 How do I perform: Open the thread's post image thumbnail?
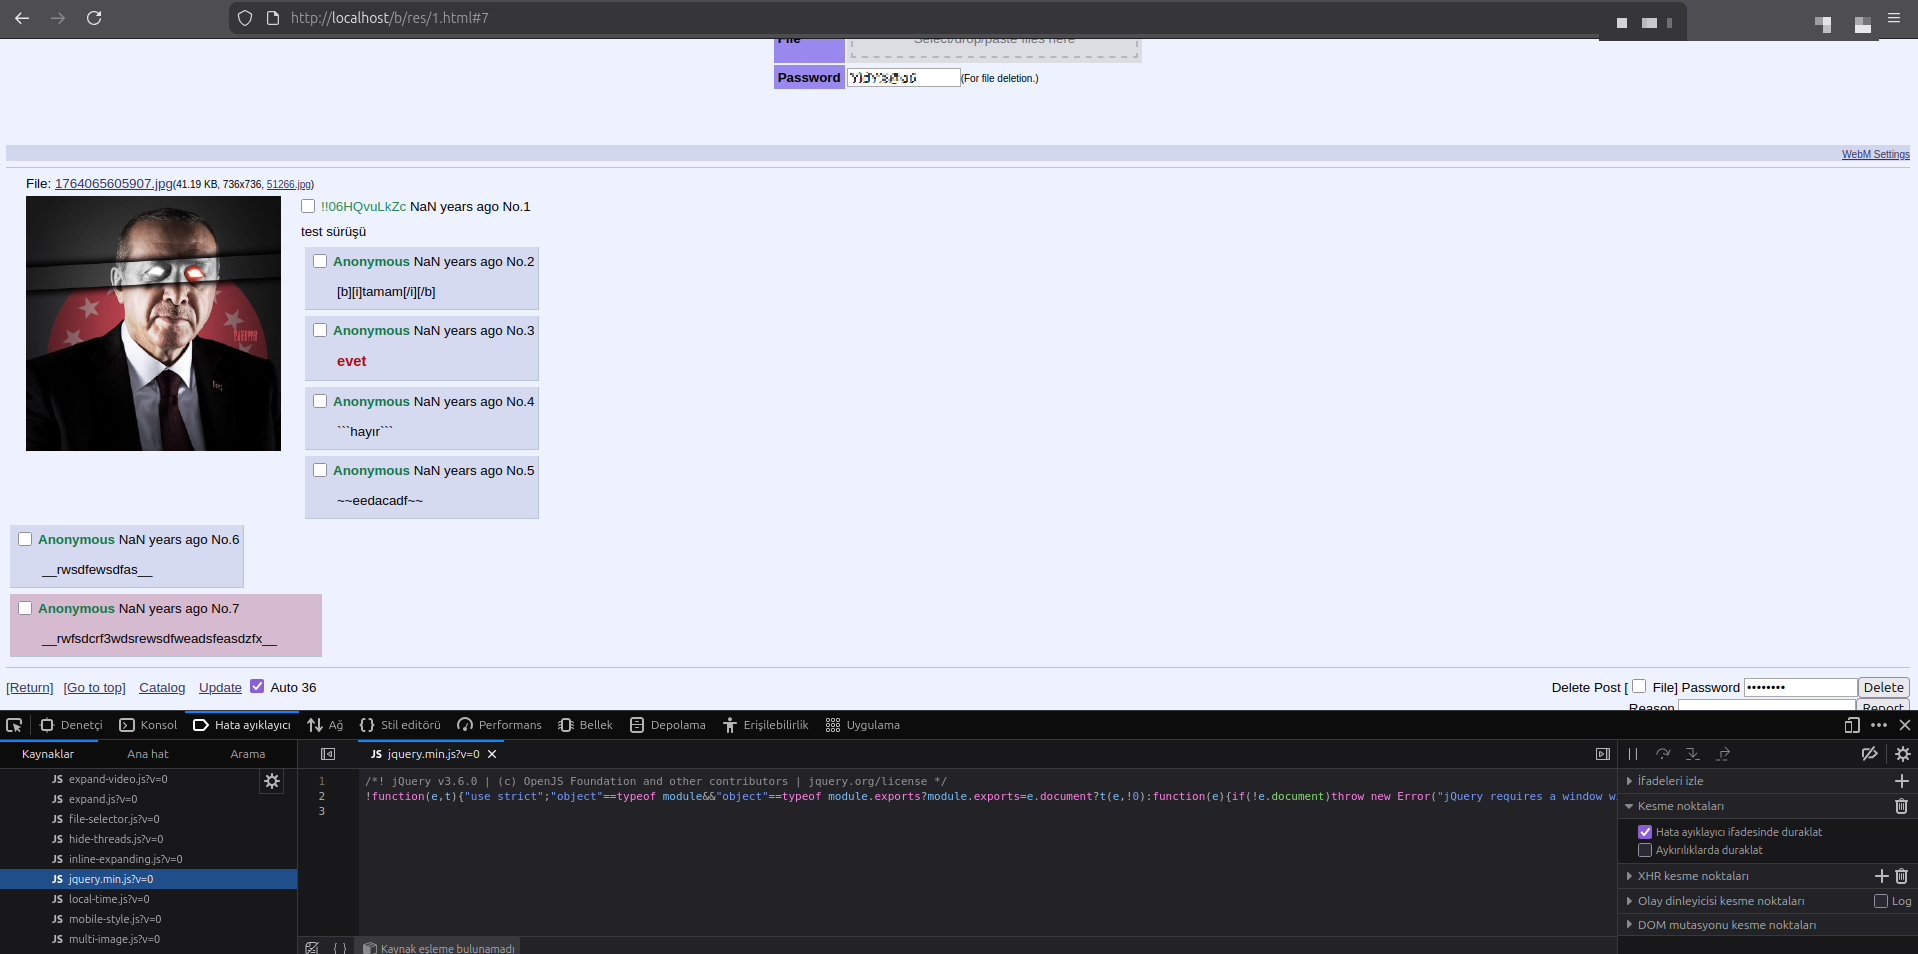[153, 323]
